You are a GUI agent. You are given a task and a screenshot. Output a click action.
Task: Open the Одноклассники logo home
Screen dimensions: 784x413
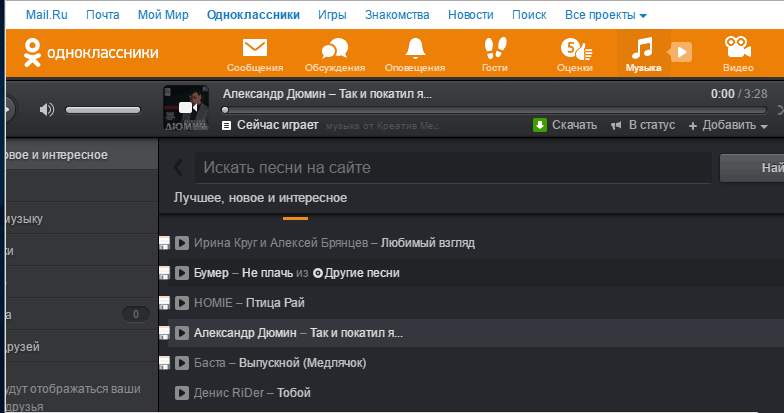91,52
